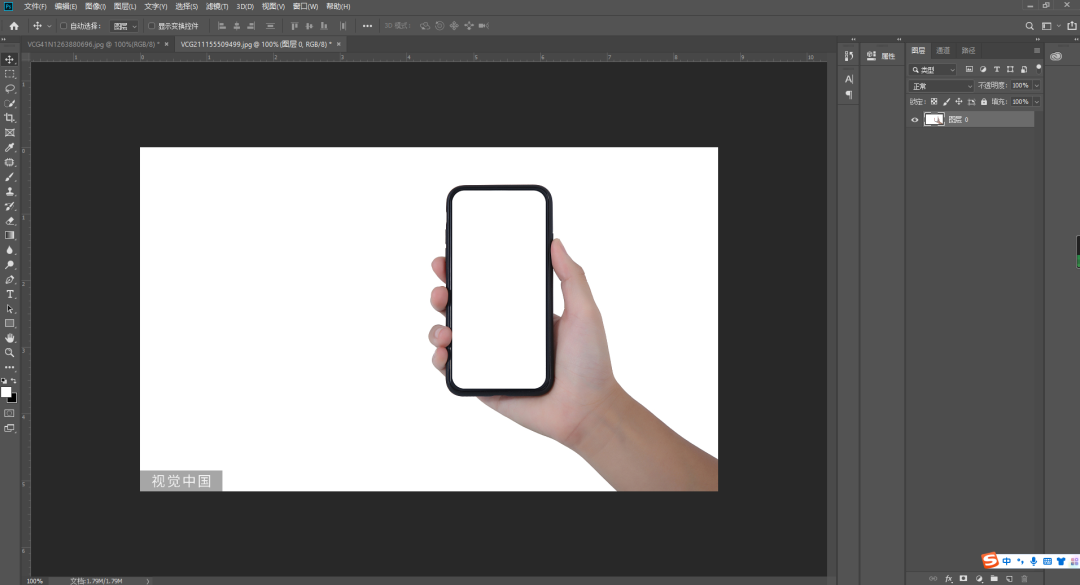Click the lock all layer icon
The height and width of the screenshot is (585, 1080).
983,102
